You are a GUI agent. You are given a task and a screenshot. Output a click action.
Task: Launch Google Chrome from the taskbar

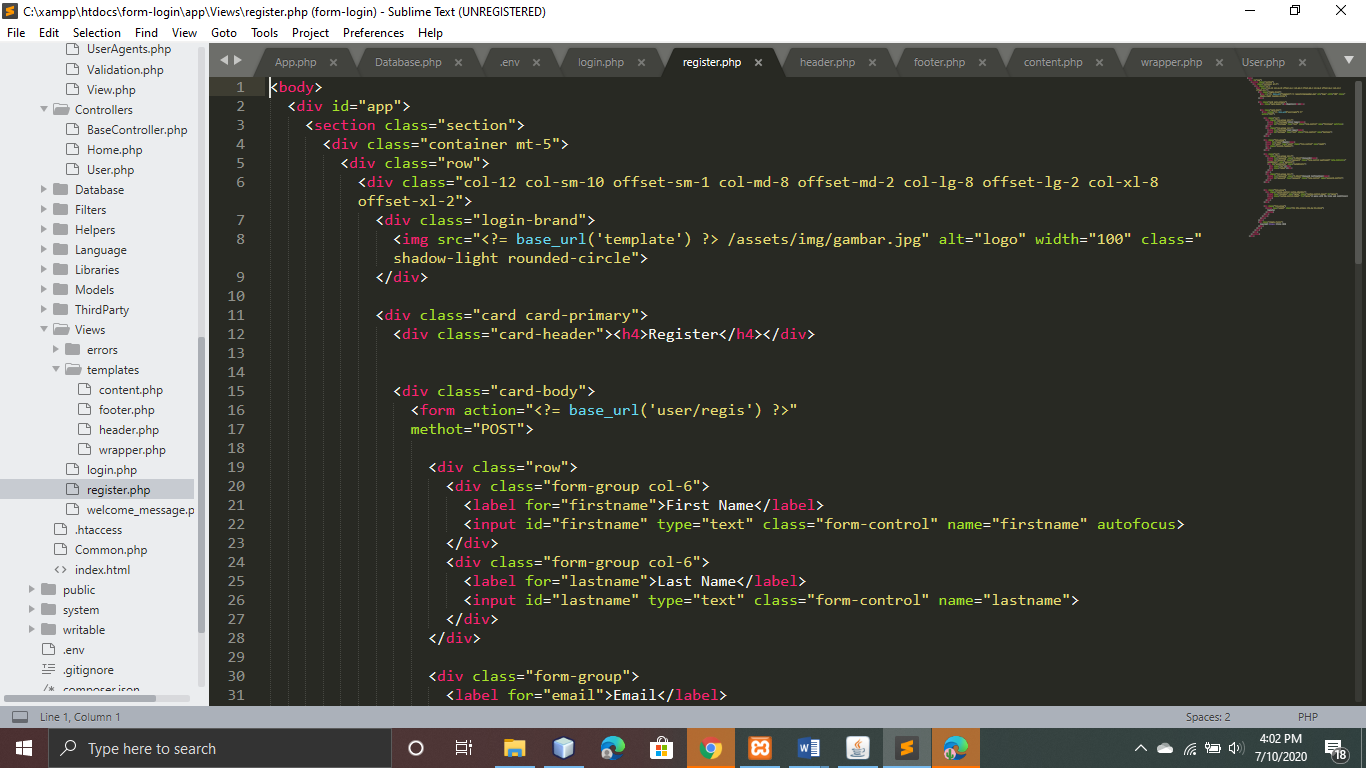711,748
